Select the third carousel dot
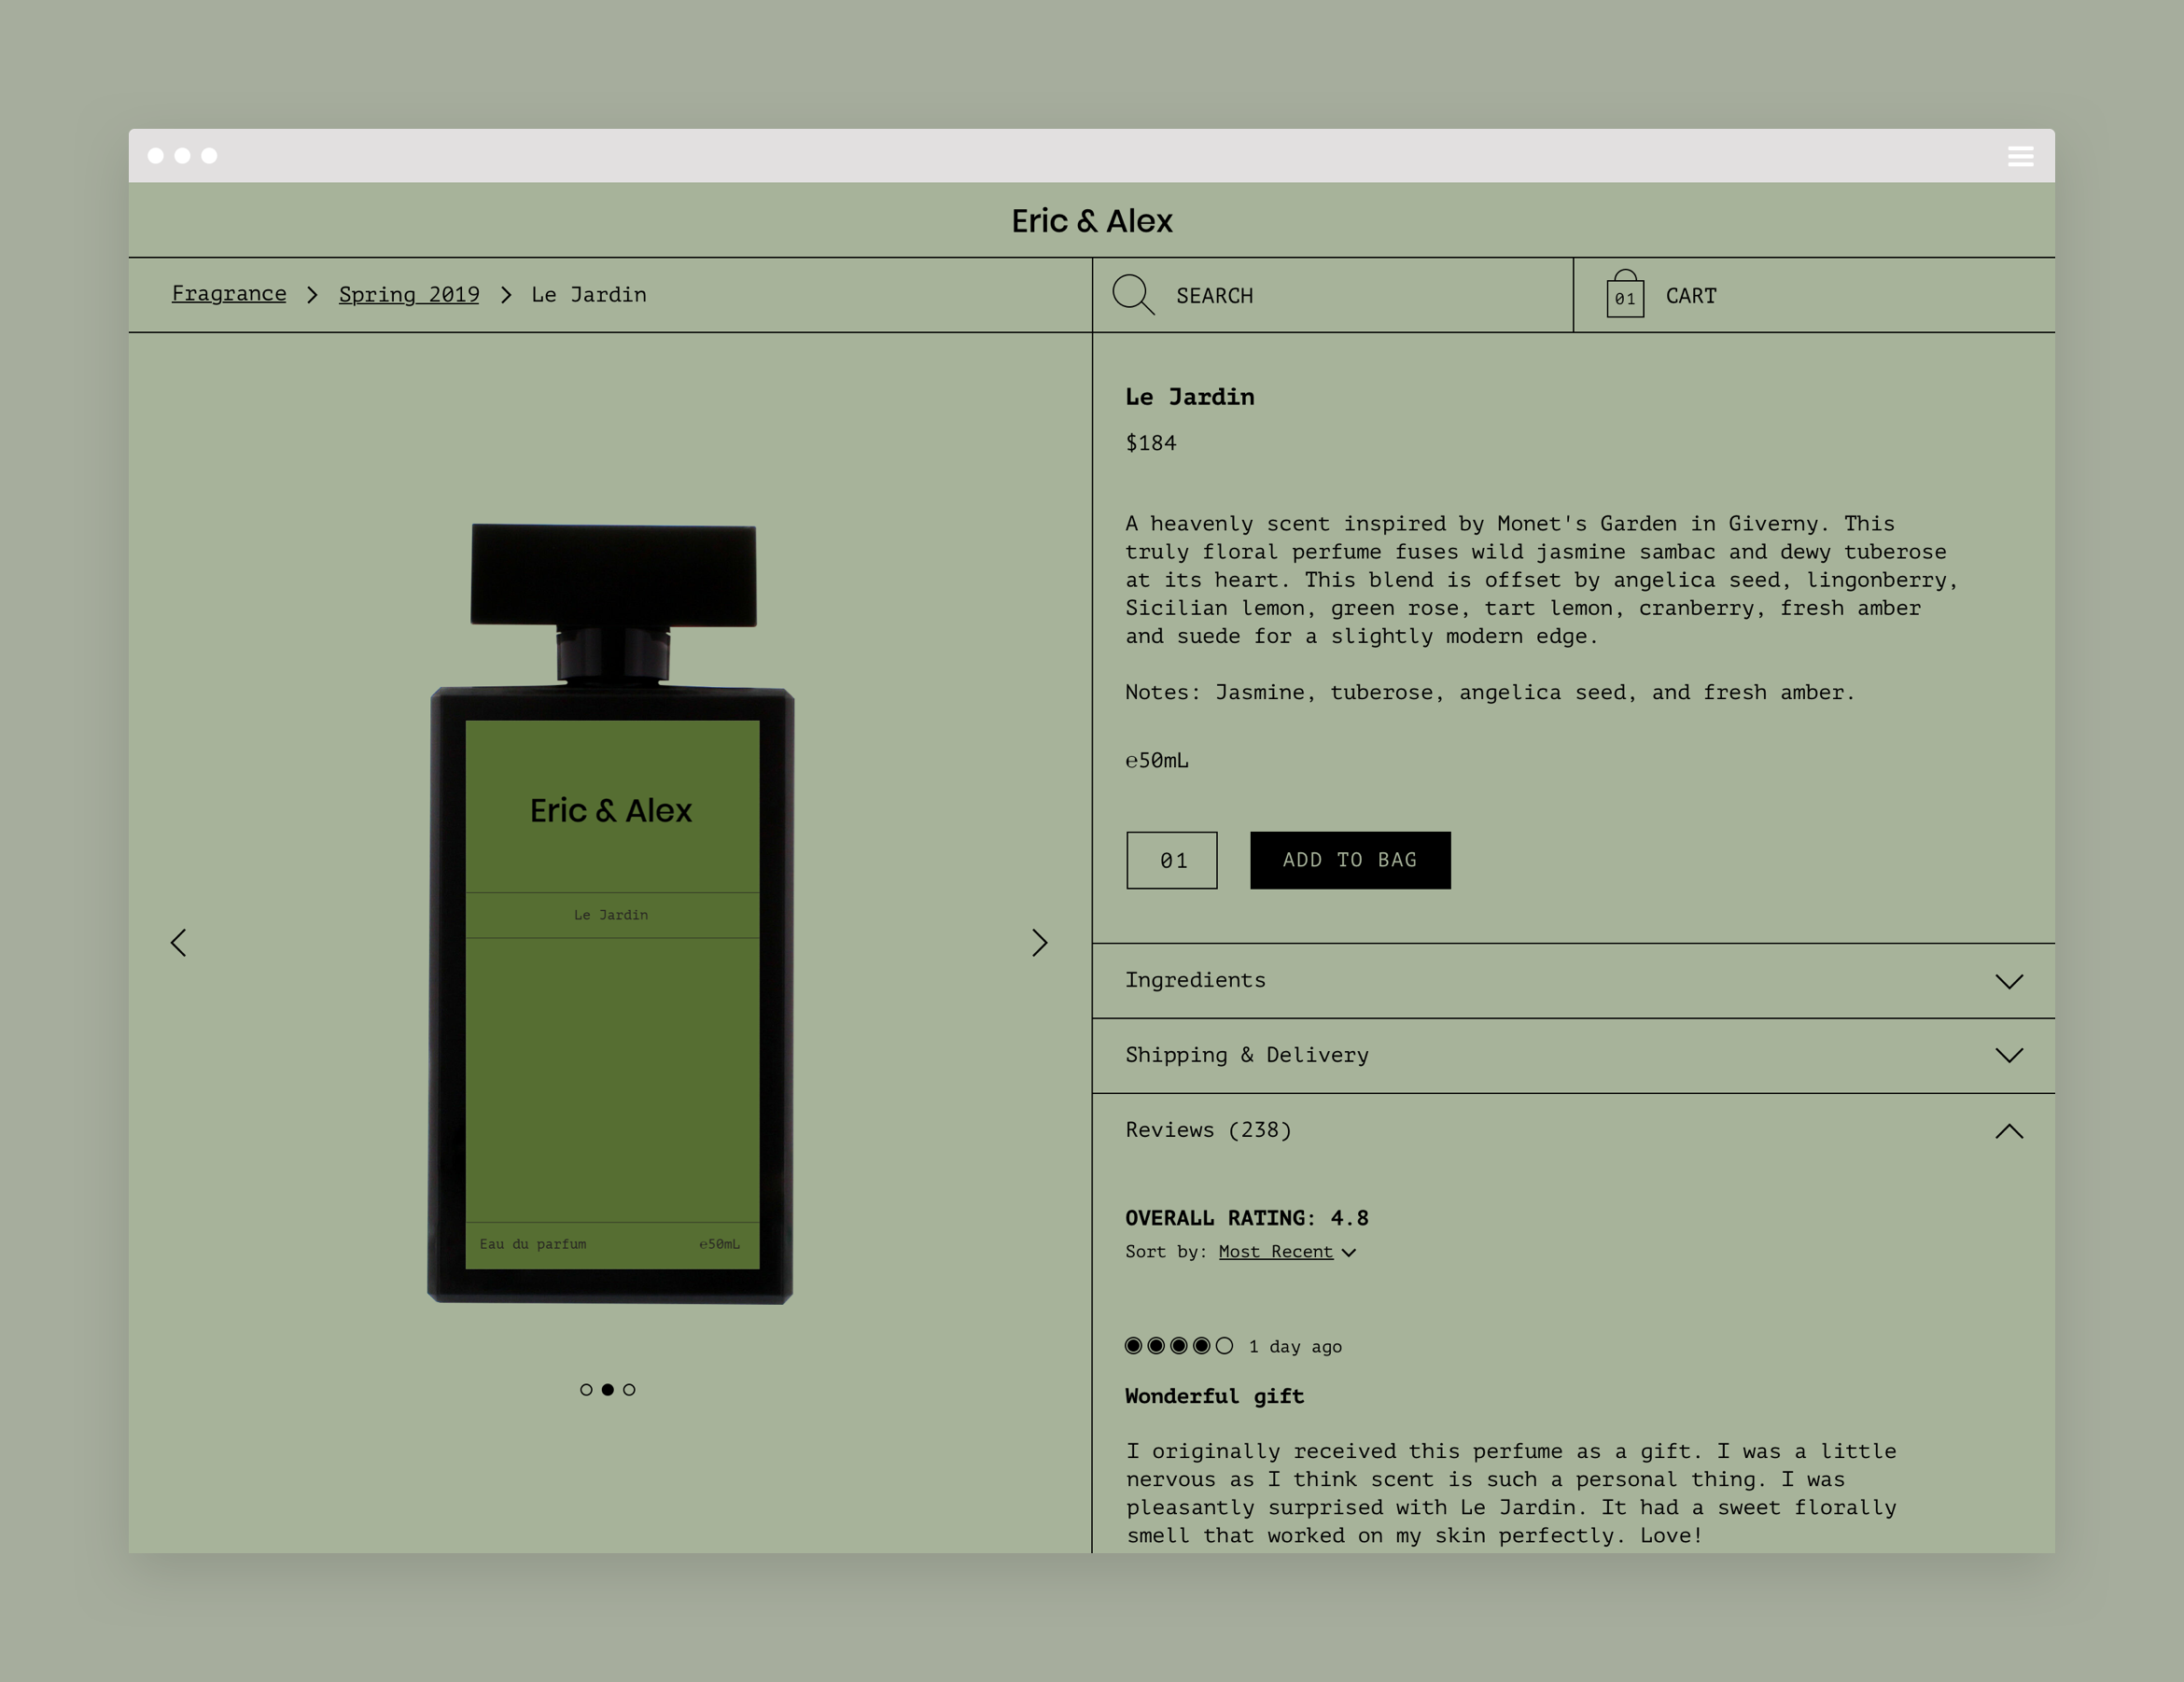2184x1682 pixels. pos(629,1390)
